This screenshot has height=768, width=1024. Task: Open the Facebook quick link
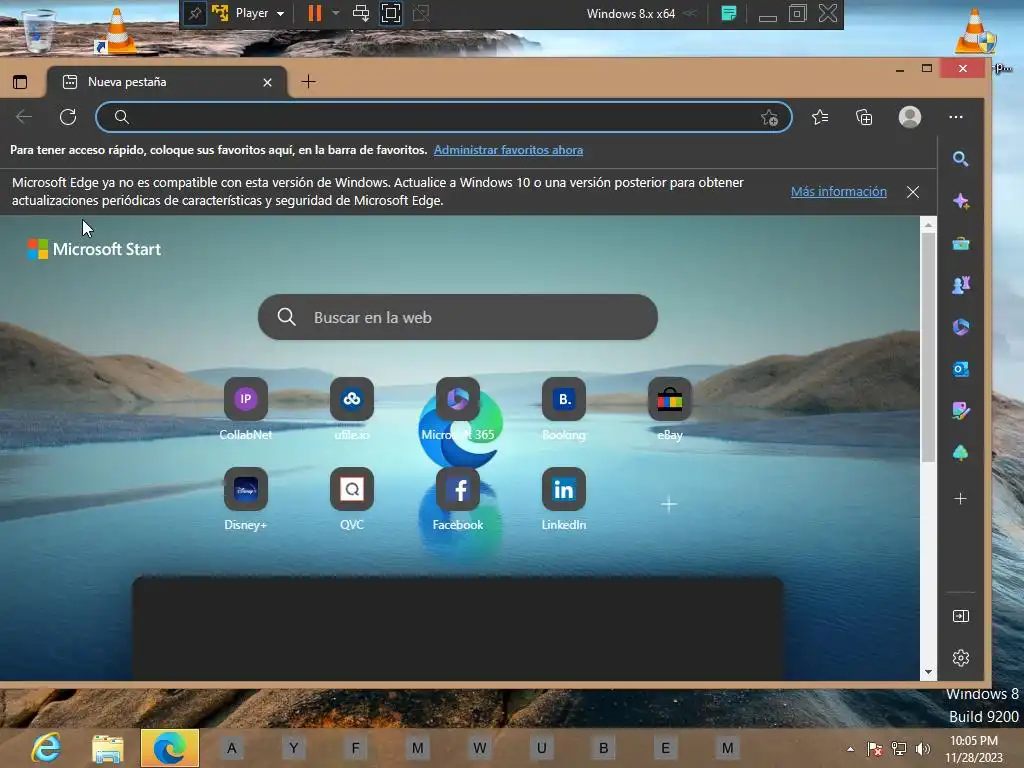[x=458, y=500]
